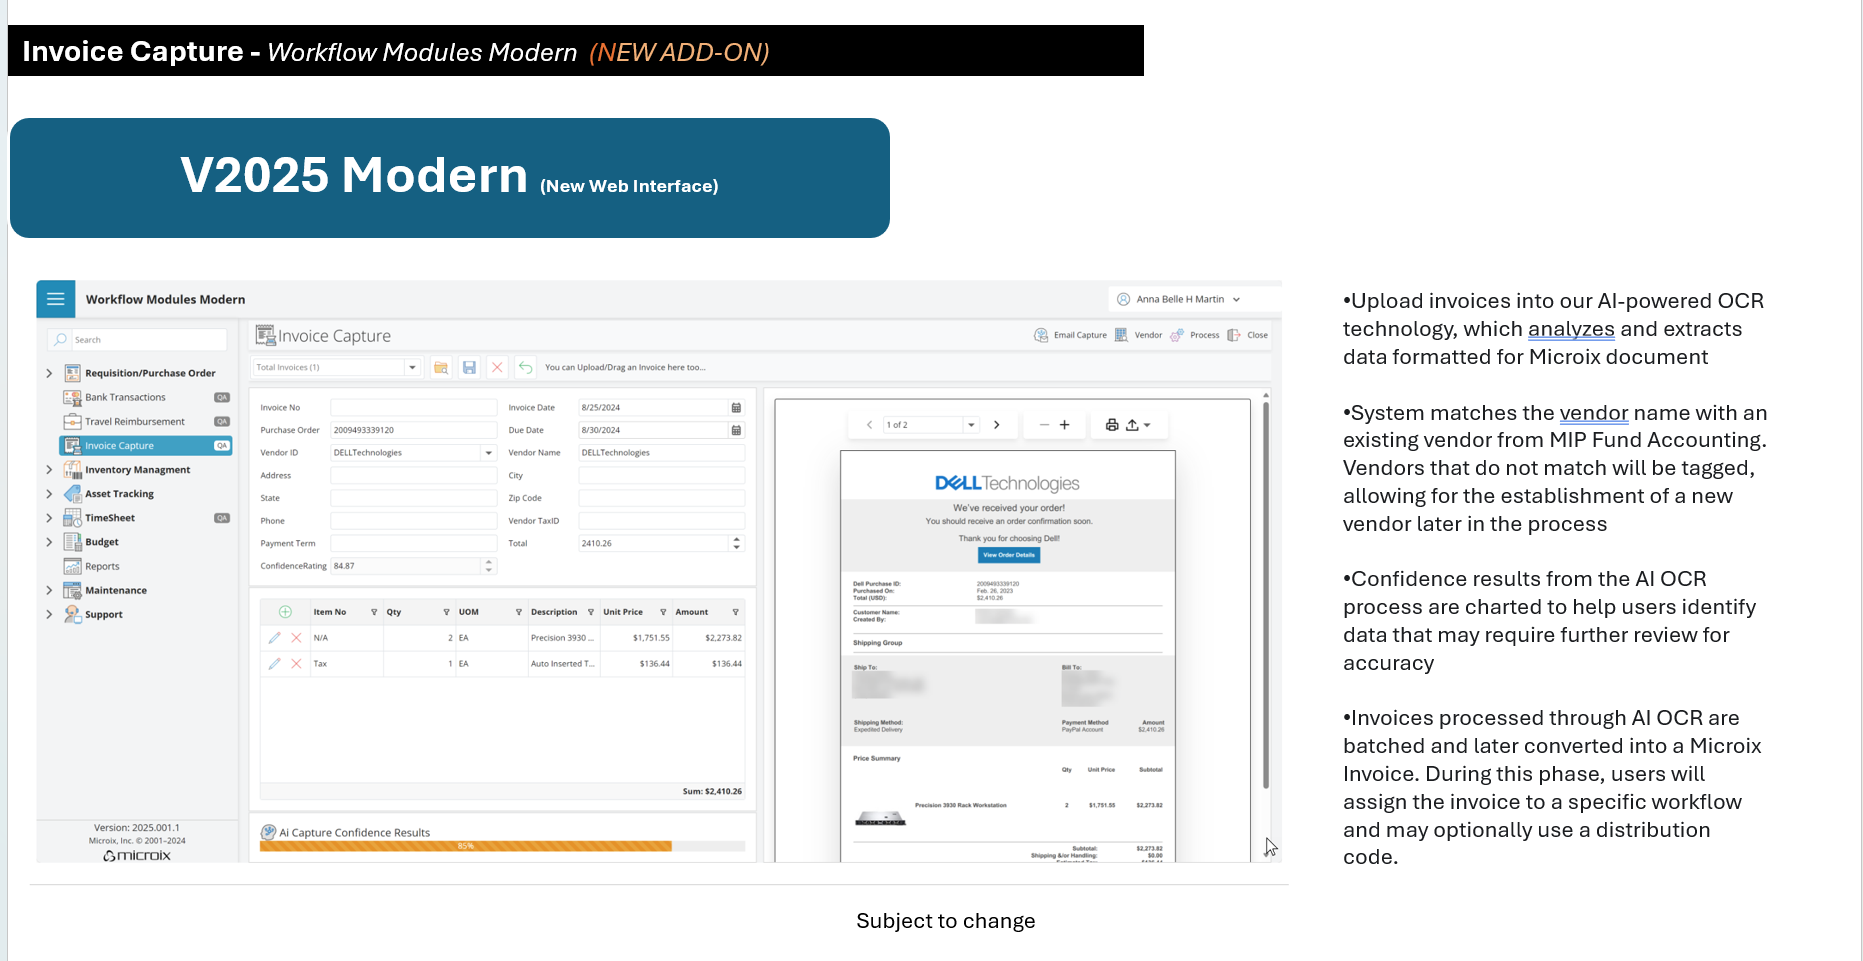This screenshot has height=961, width=1863.
Task: Click the Address input field
Action: pyautogui.click(x=413, y=476)
